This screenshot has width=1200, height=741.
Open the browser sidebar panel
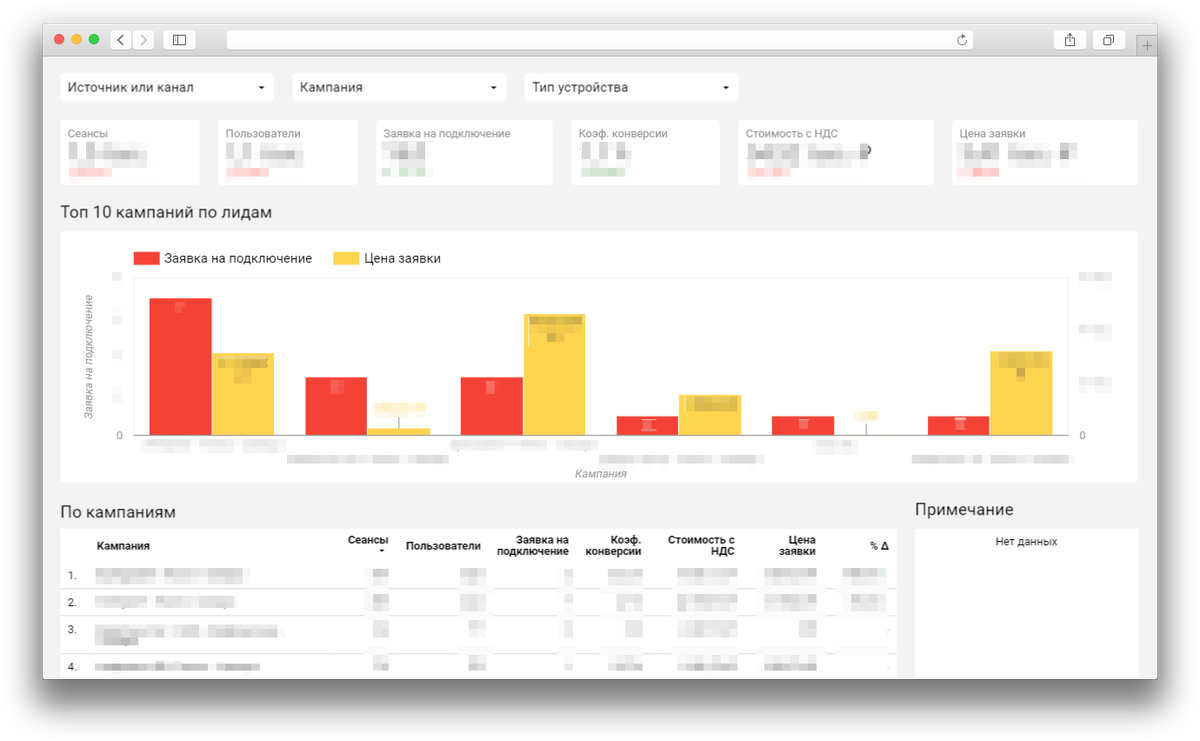pos(178,39)
